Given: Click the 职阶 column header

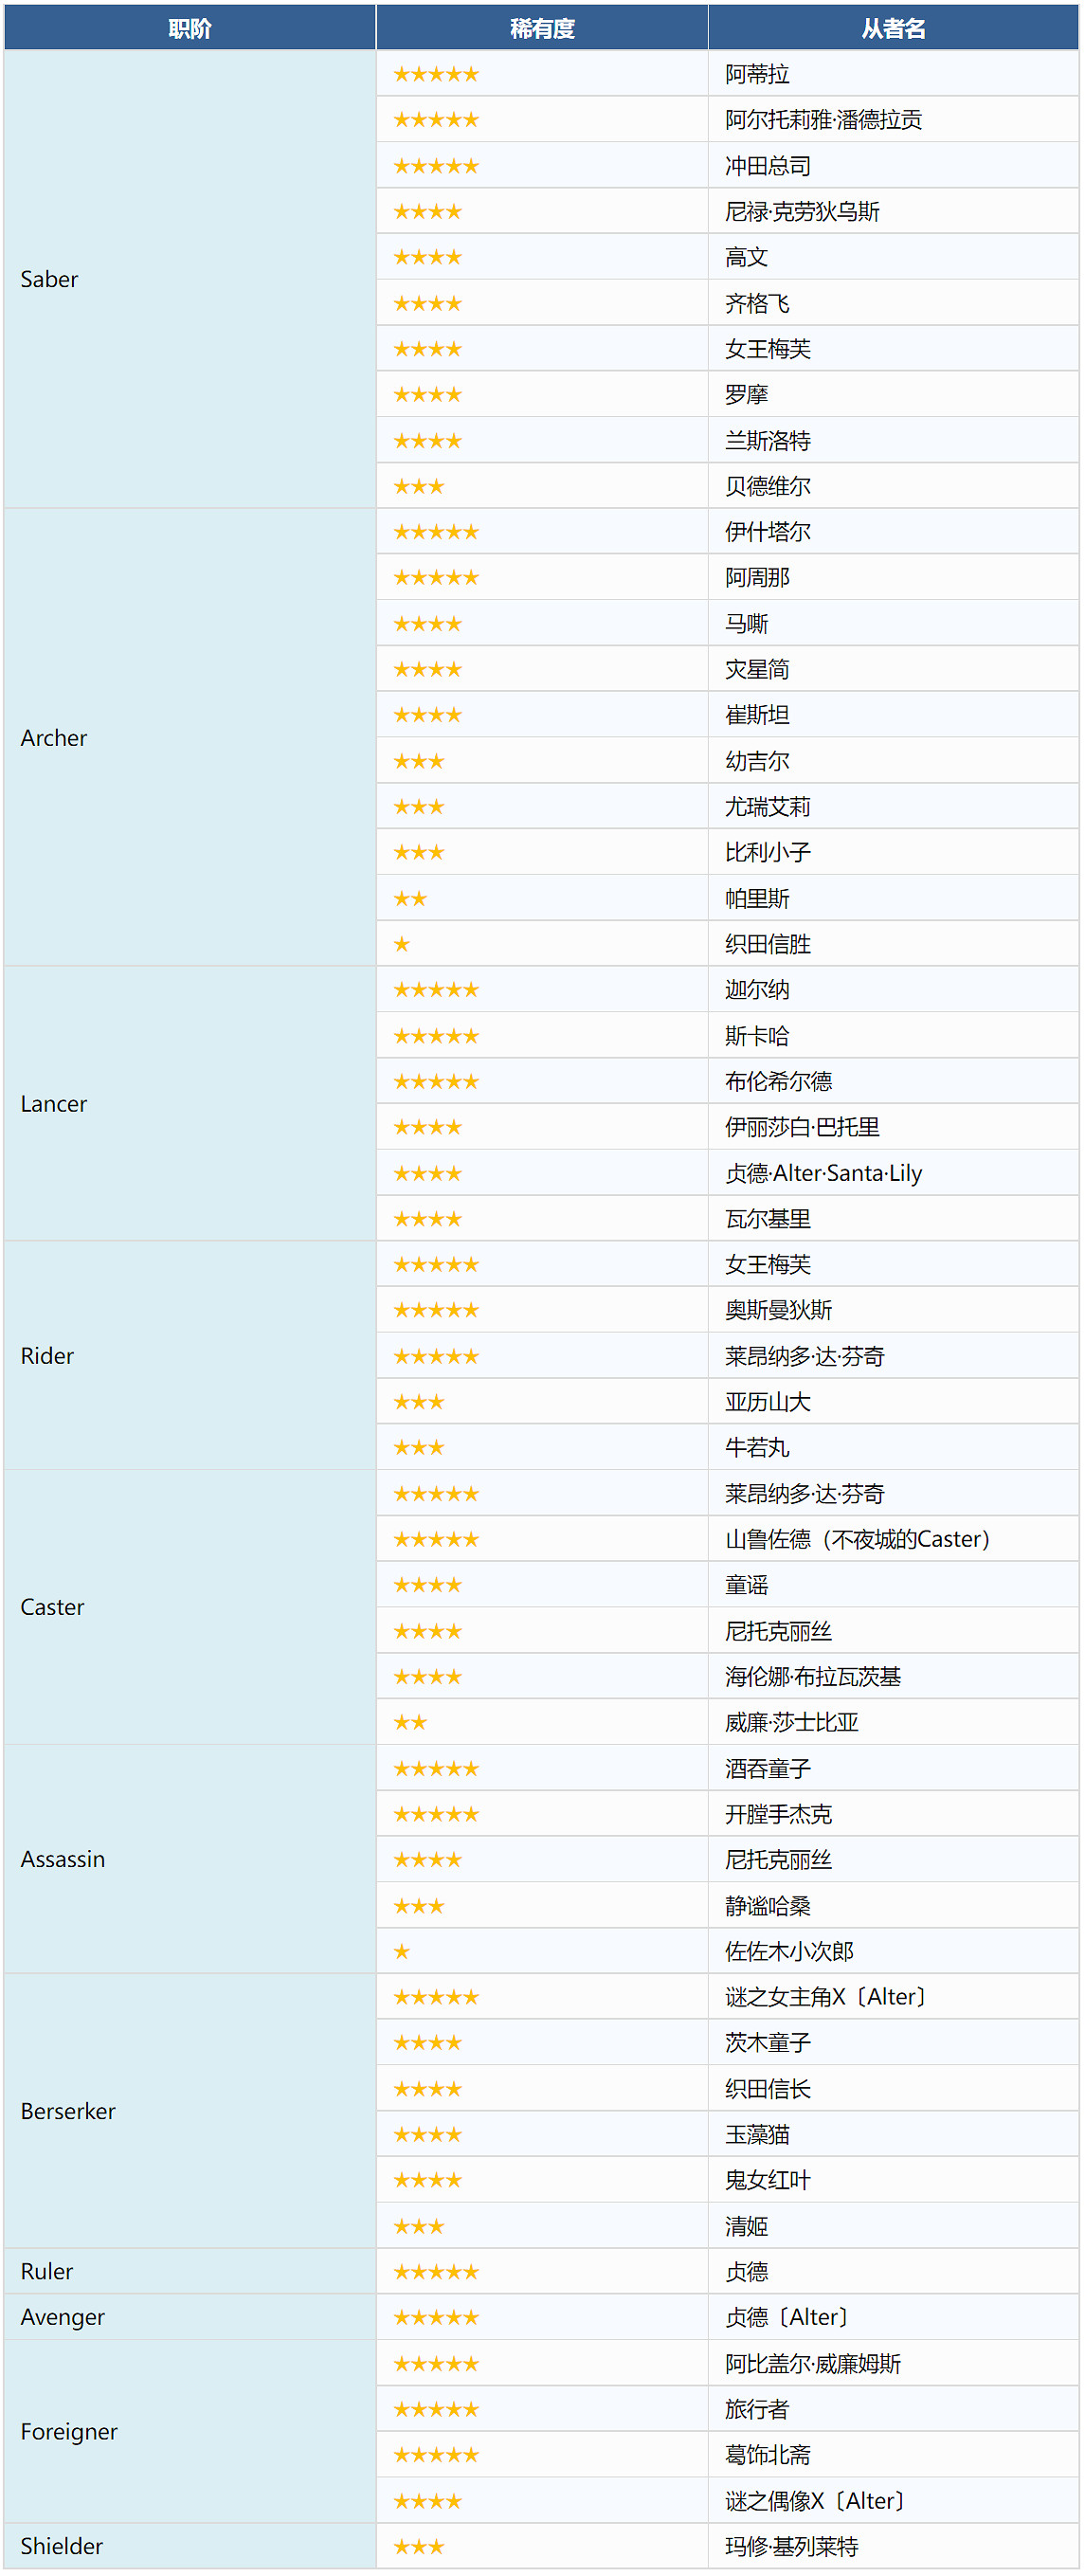Looking at the screenshot, I should click(190, 28).
